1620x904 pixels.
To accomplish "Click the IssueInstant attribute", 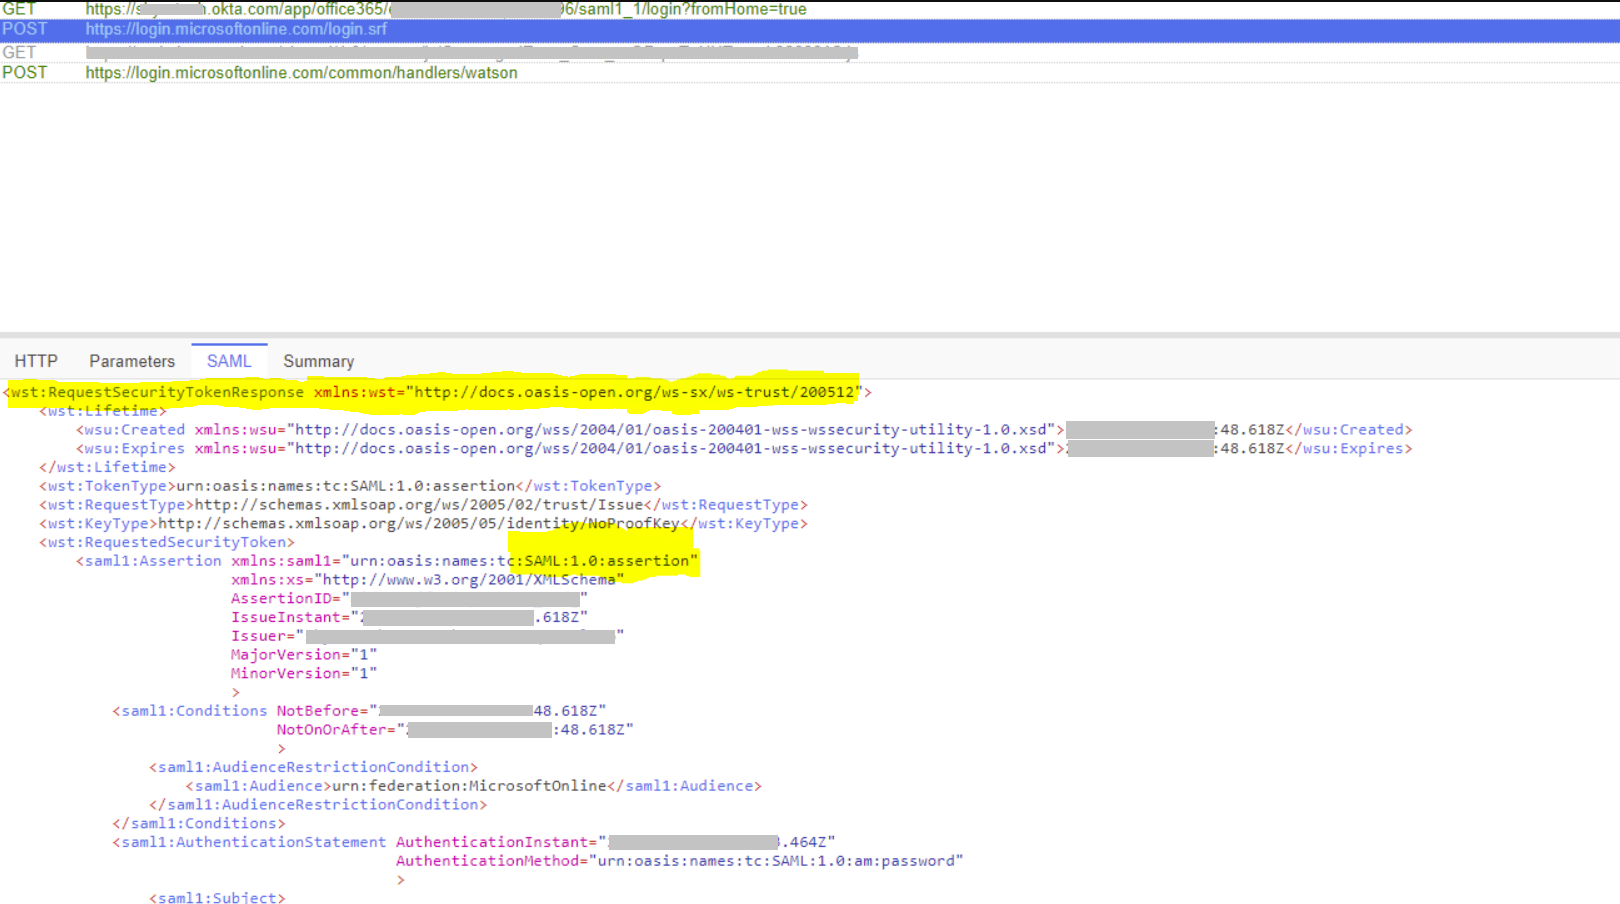I will [409, 618].
